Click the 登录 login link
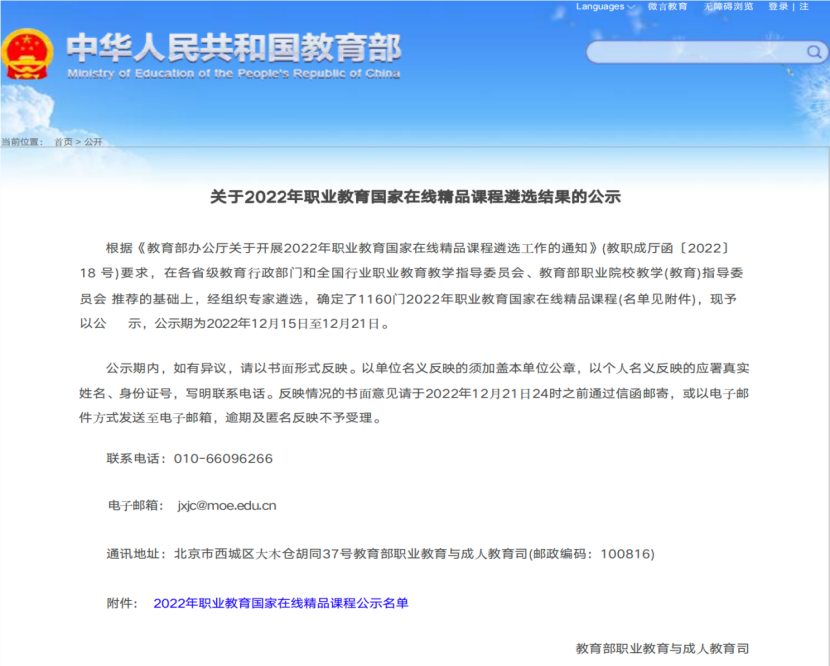830x666 pixels. (778, 7)
